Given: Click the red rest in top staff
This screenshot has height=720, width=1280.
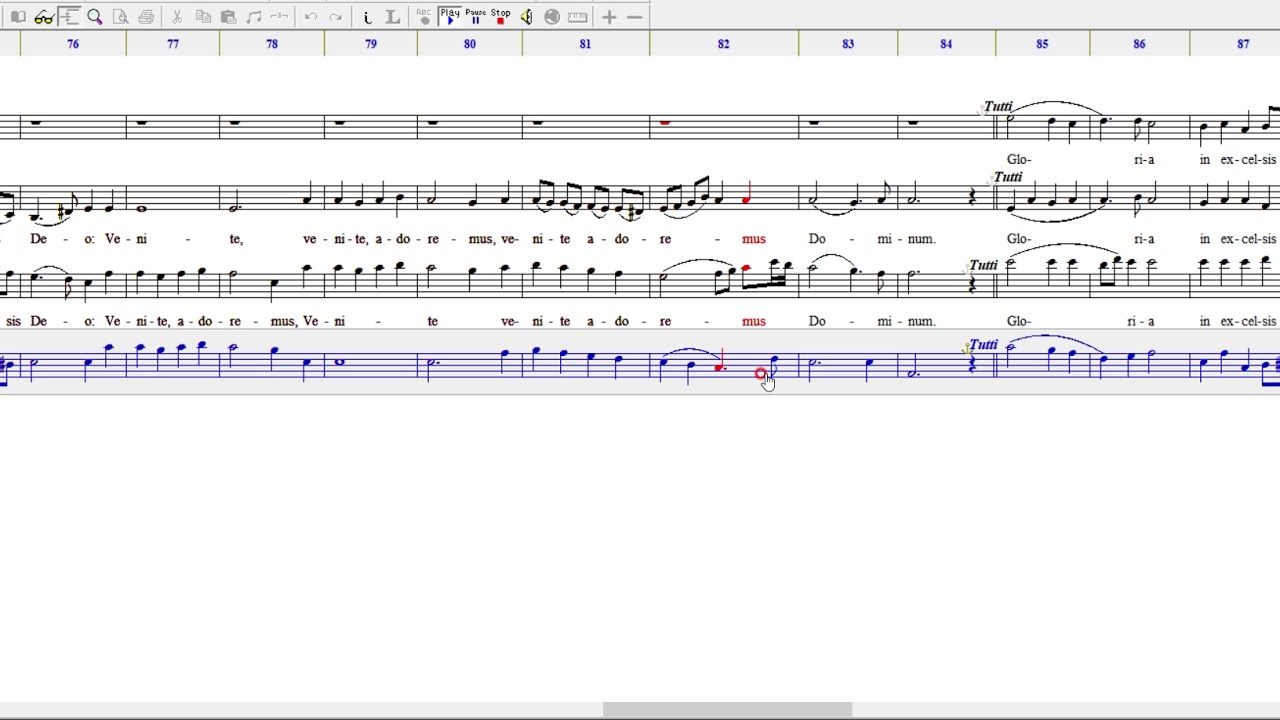Looking at the screenshot, I should [664, 122].
